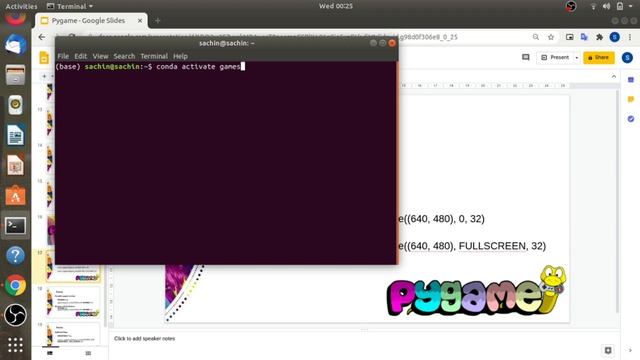Open the clock showing Wed 00:25
This screenshot has height=360, width=640.
coord(336,6)
